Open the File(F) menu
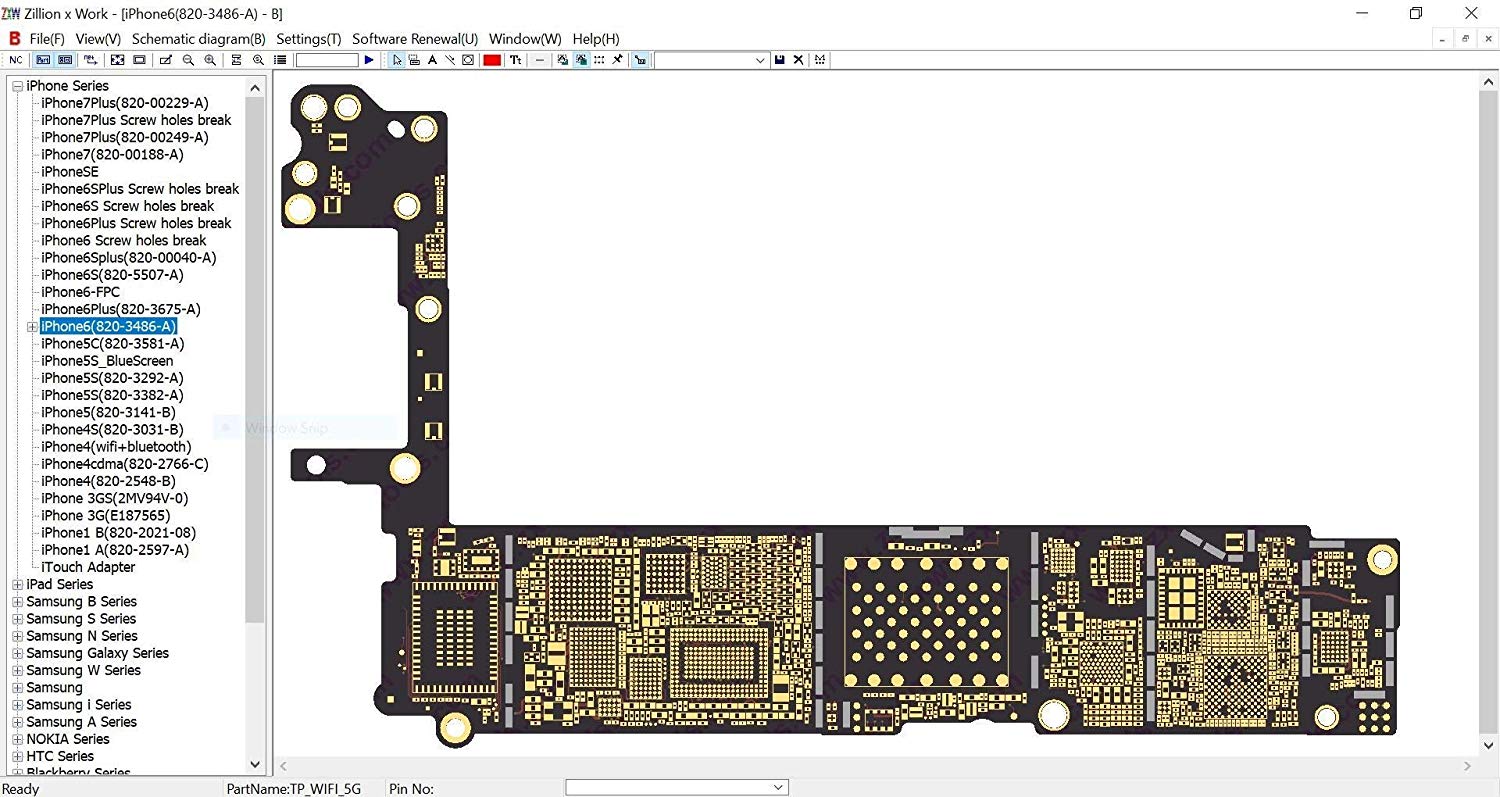The image size is (1500, 797). click(x=47, y=39)
